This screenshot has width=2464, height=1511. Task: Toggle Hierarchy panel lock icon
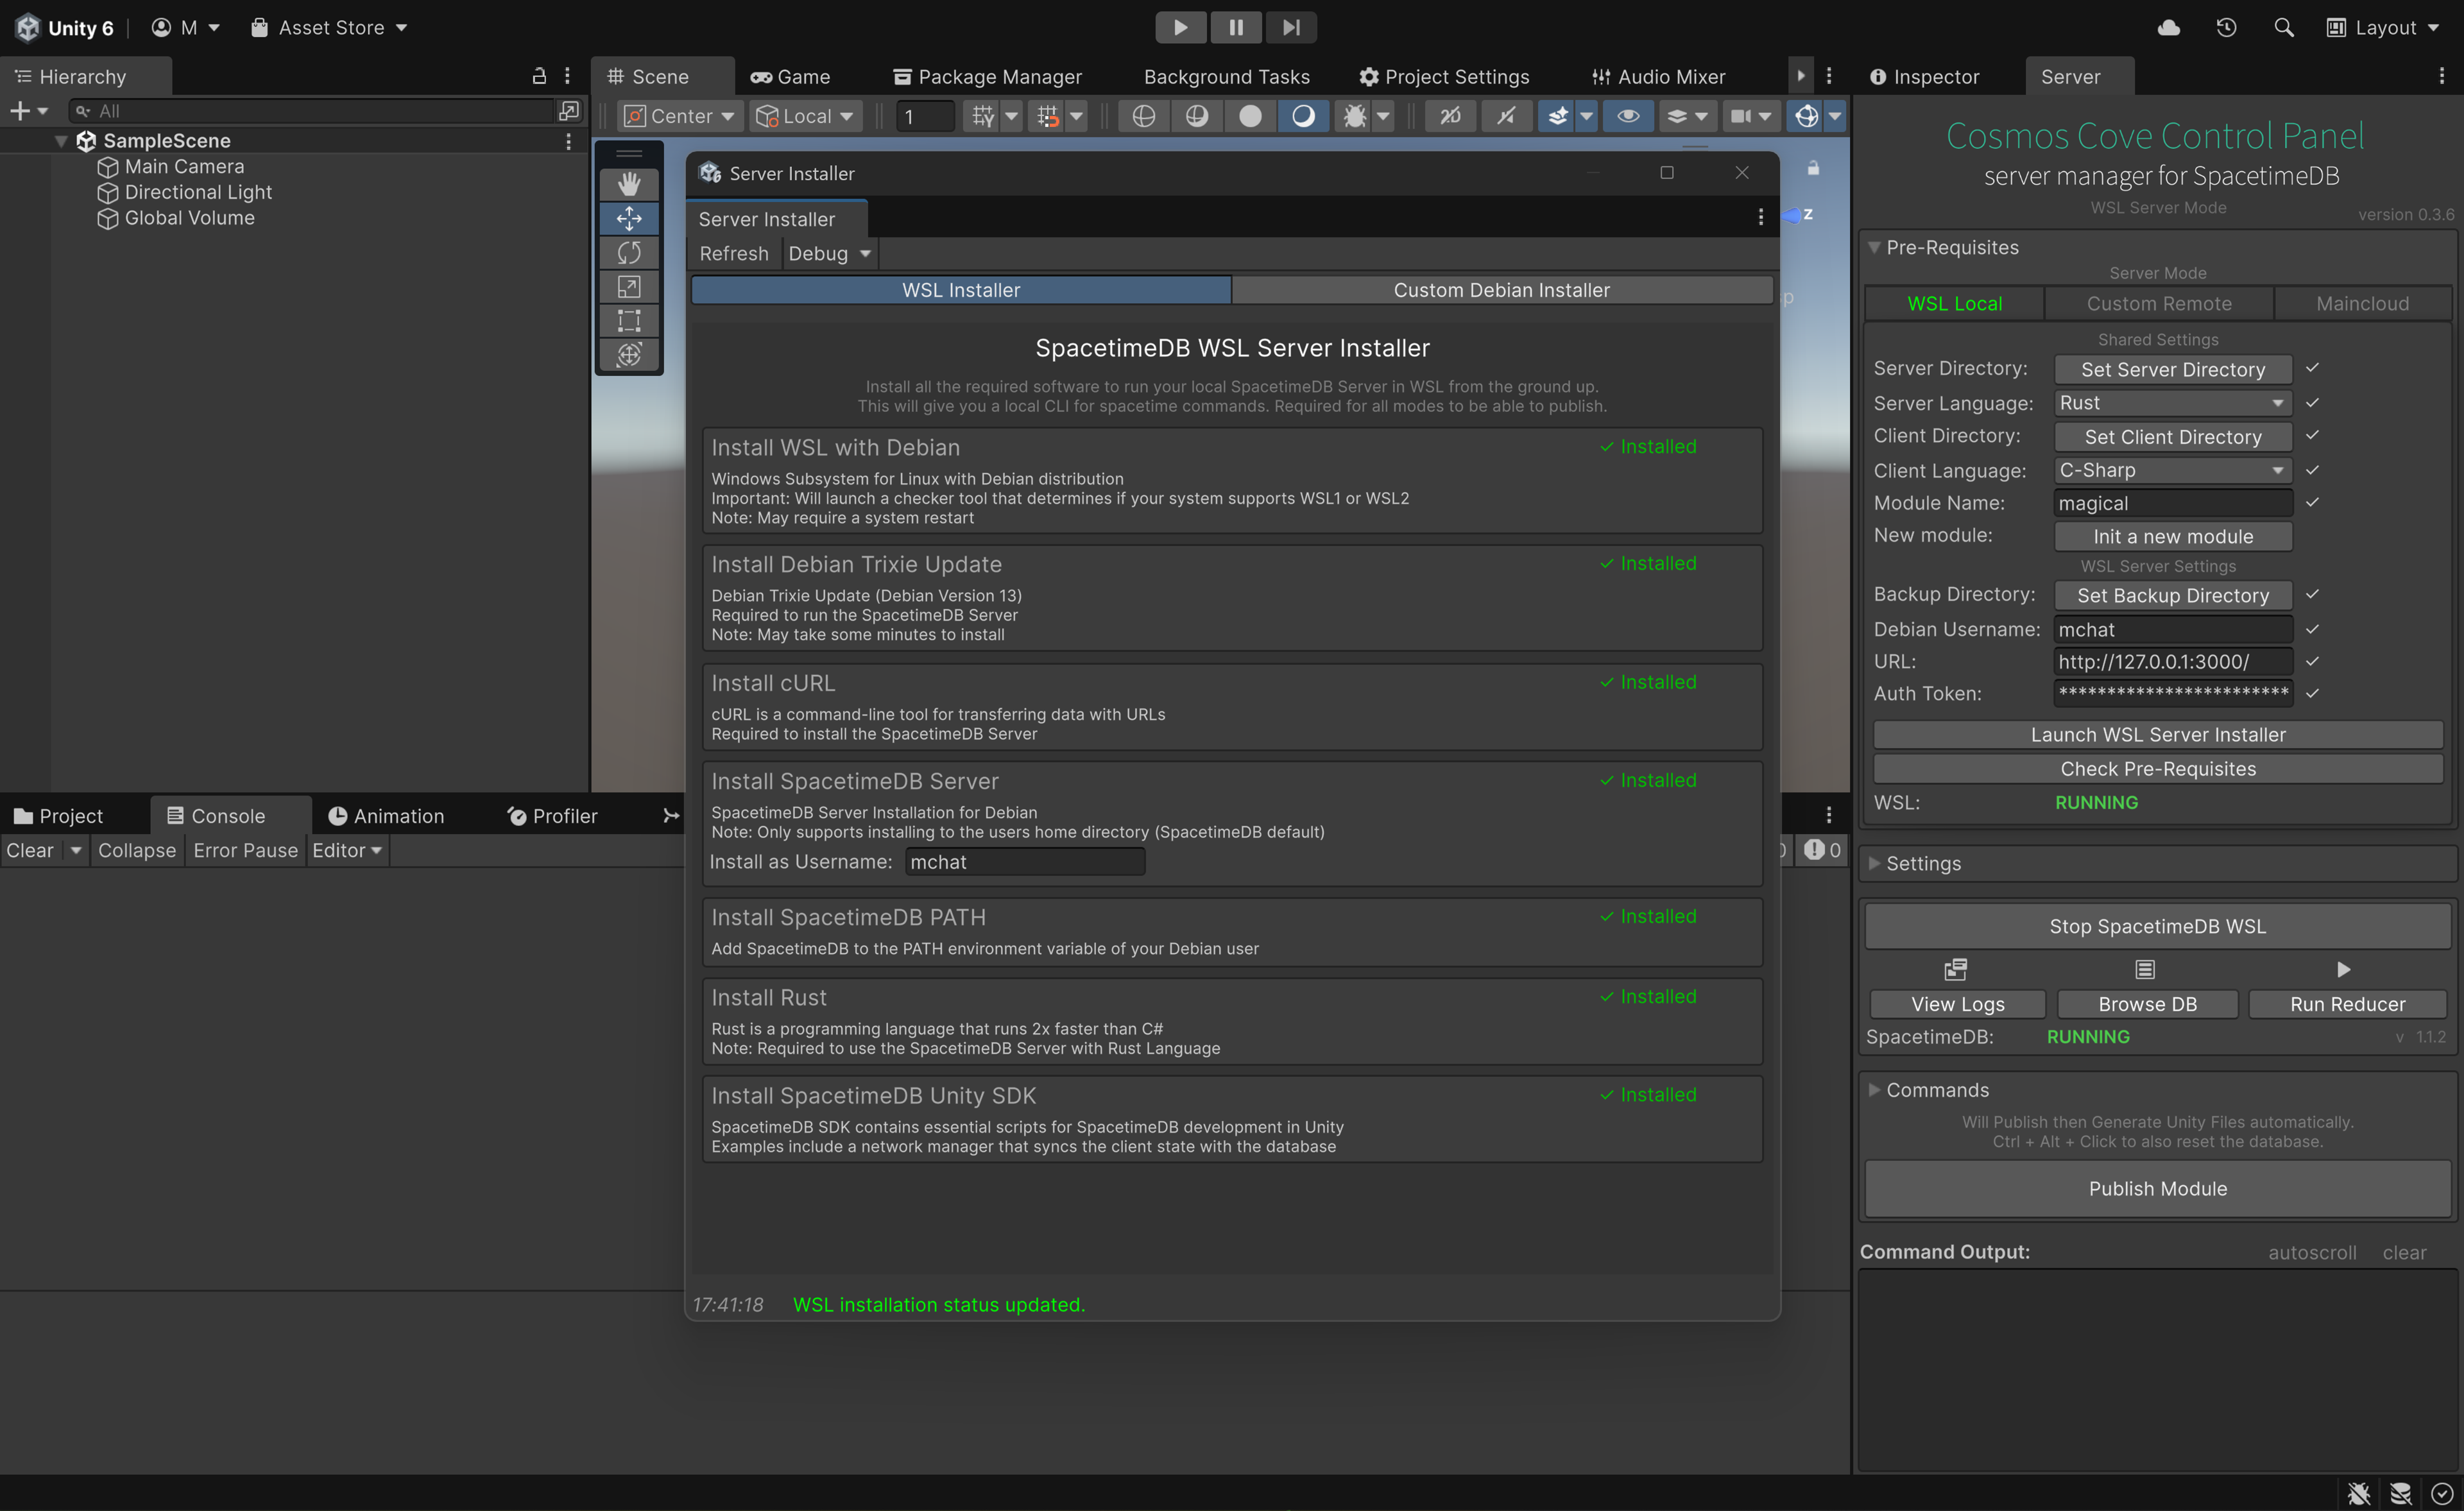coord(539,76)
